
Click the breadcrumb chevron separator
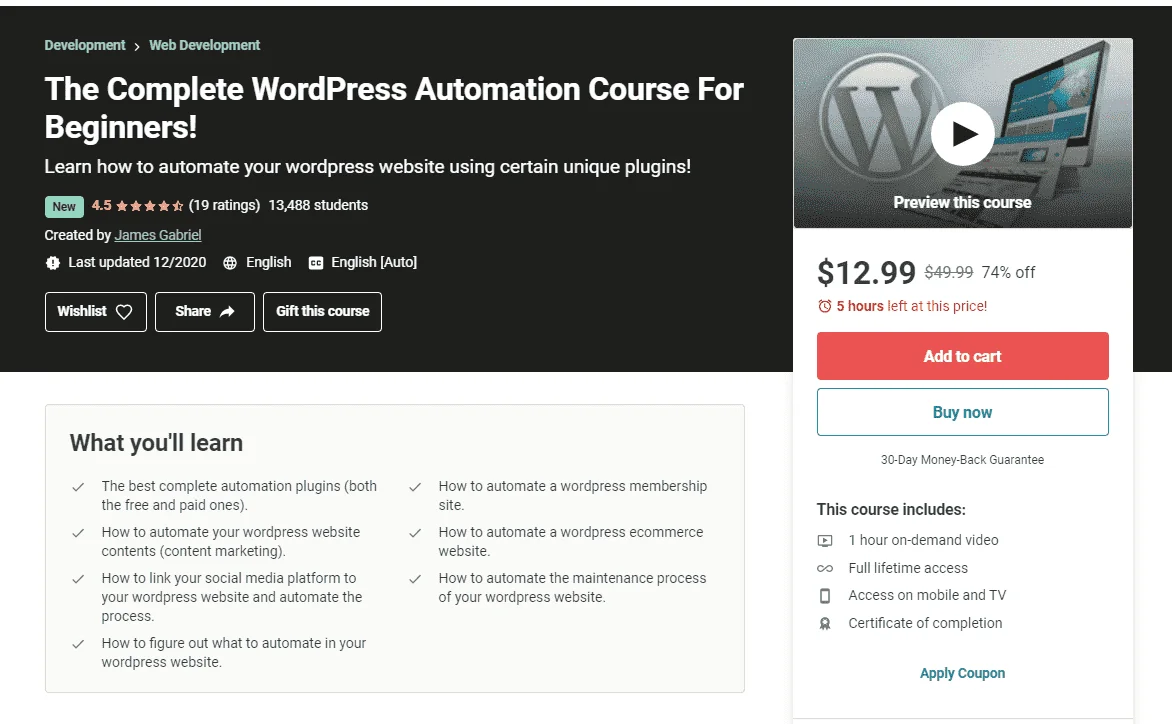click(x=137, y=46)
